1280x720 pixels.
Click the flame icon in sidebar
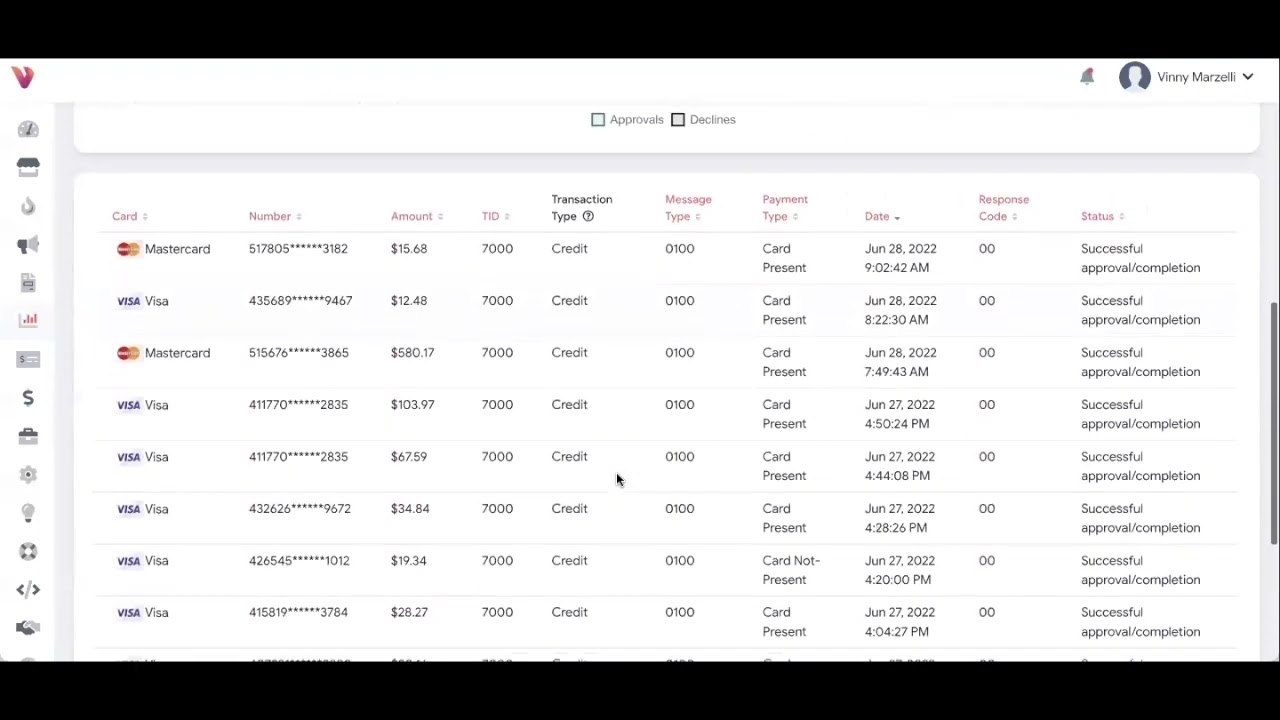click(28, 206)
